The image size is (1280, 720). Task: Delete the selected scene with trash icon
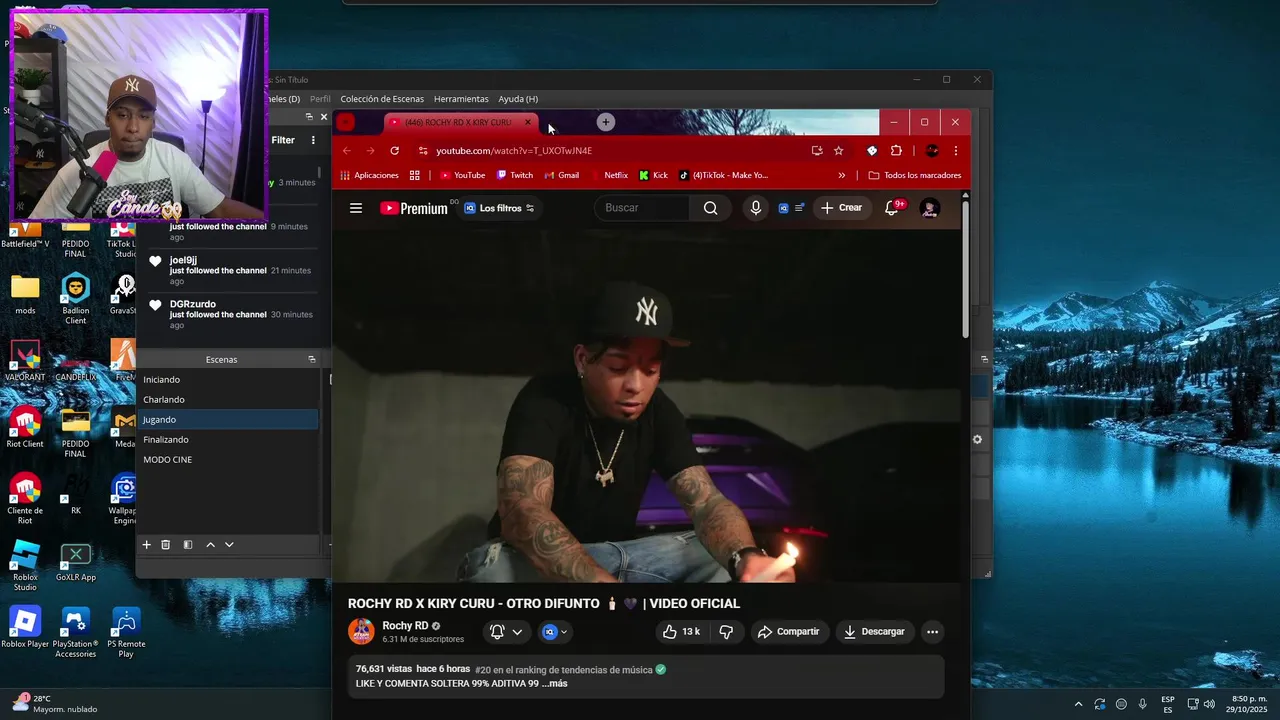click(x=166, y=545)
